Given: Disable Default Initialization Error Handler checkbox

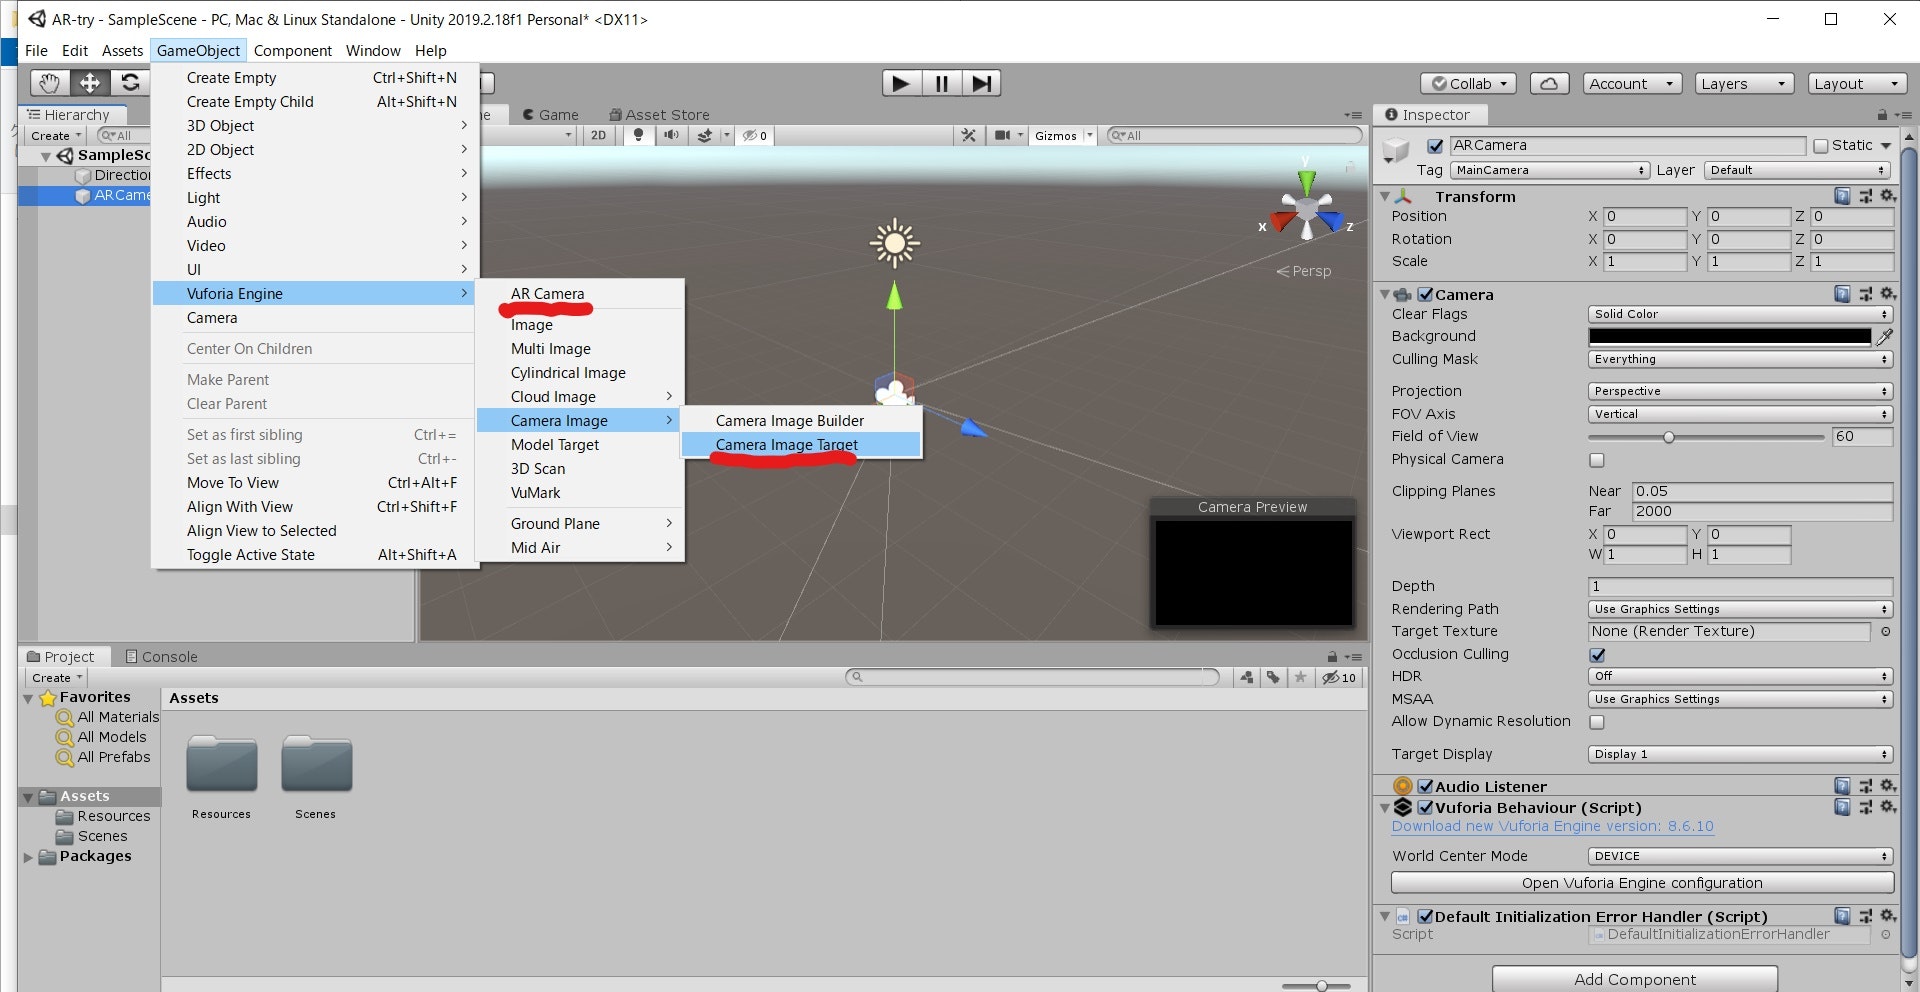Looking at the screenshot, I should click(1426, 916).
